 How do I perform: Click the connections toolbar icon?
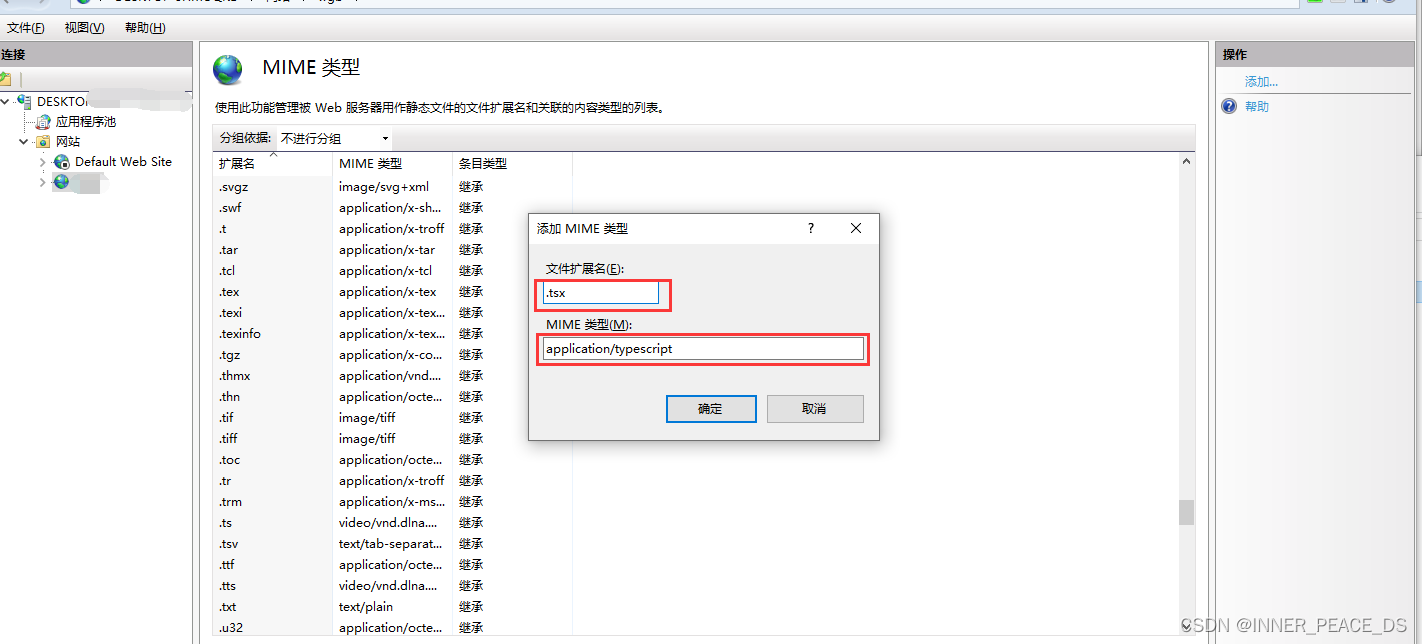point(5,78)
